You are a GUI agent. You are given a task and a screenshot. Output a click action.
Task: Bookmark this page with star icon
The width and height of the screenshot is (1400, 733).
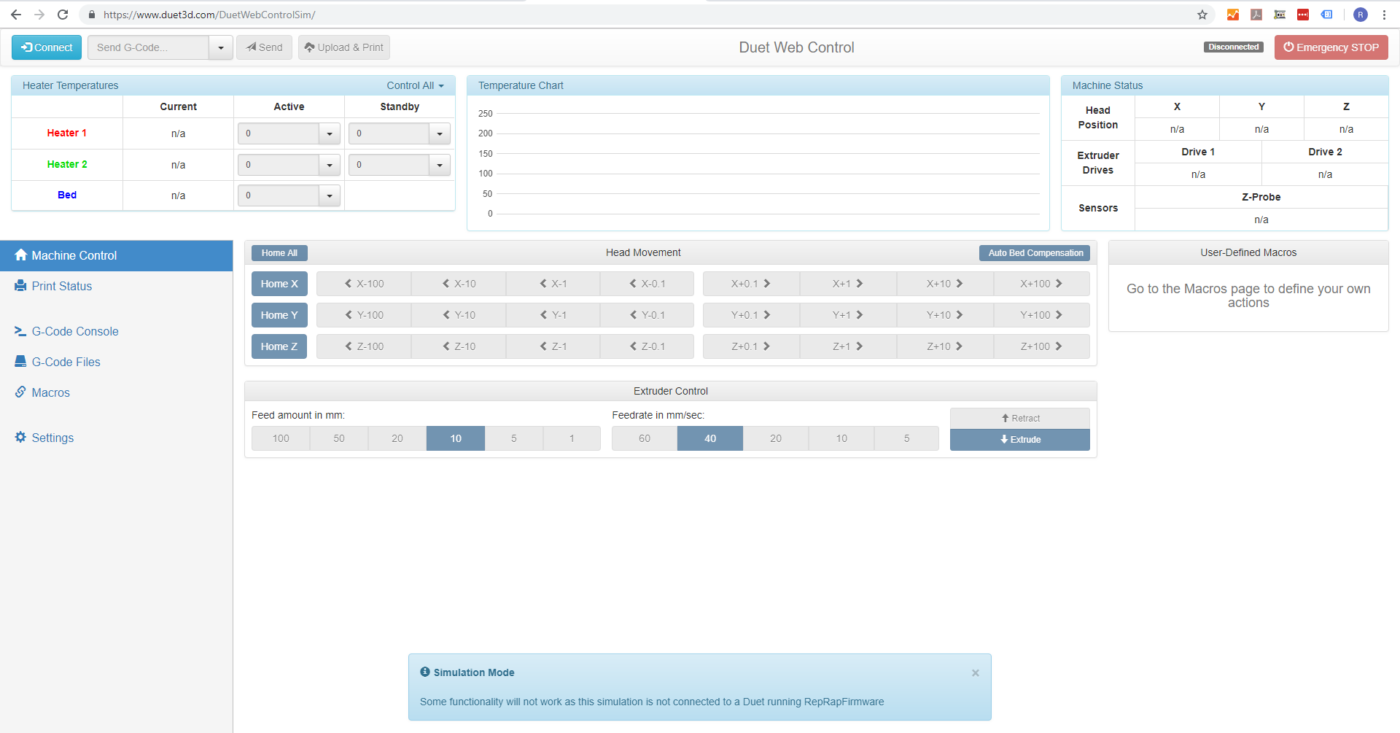click(1202, 15)
